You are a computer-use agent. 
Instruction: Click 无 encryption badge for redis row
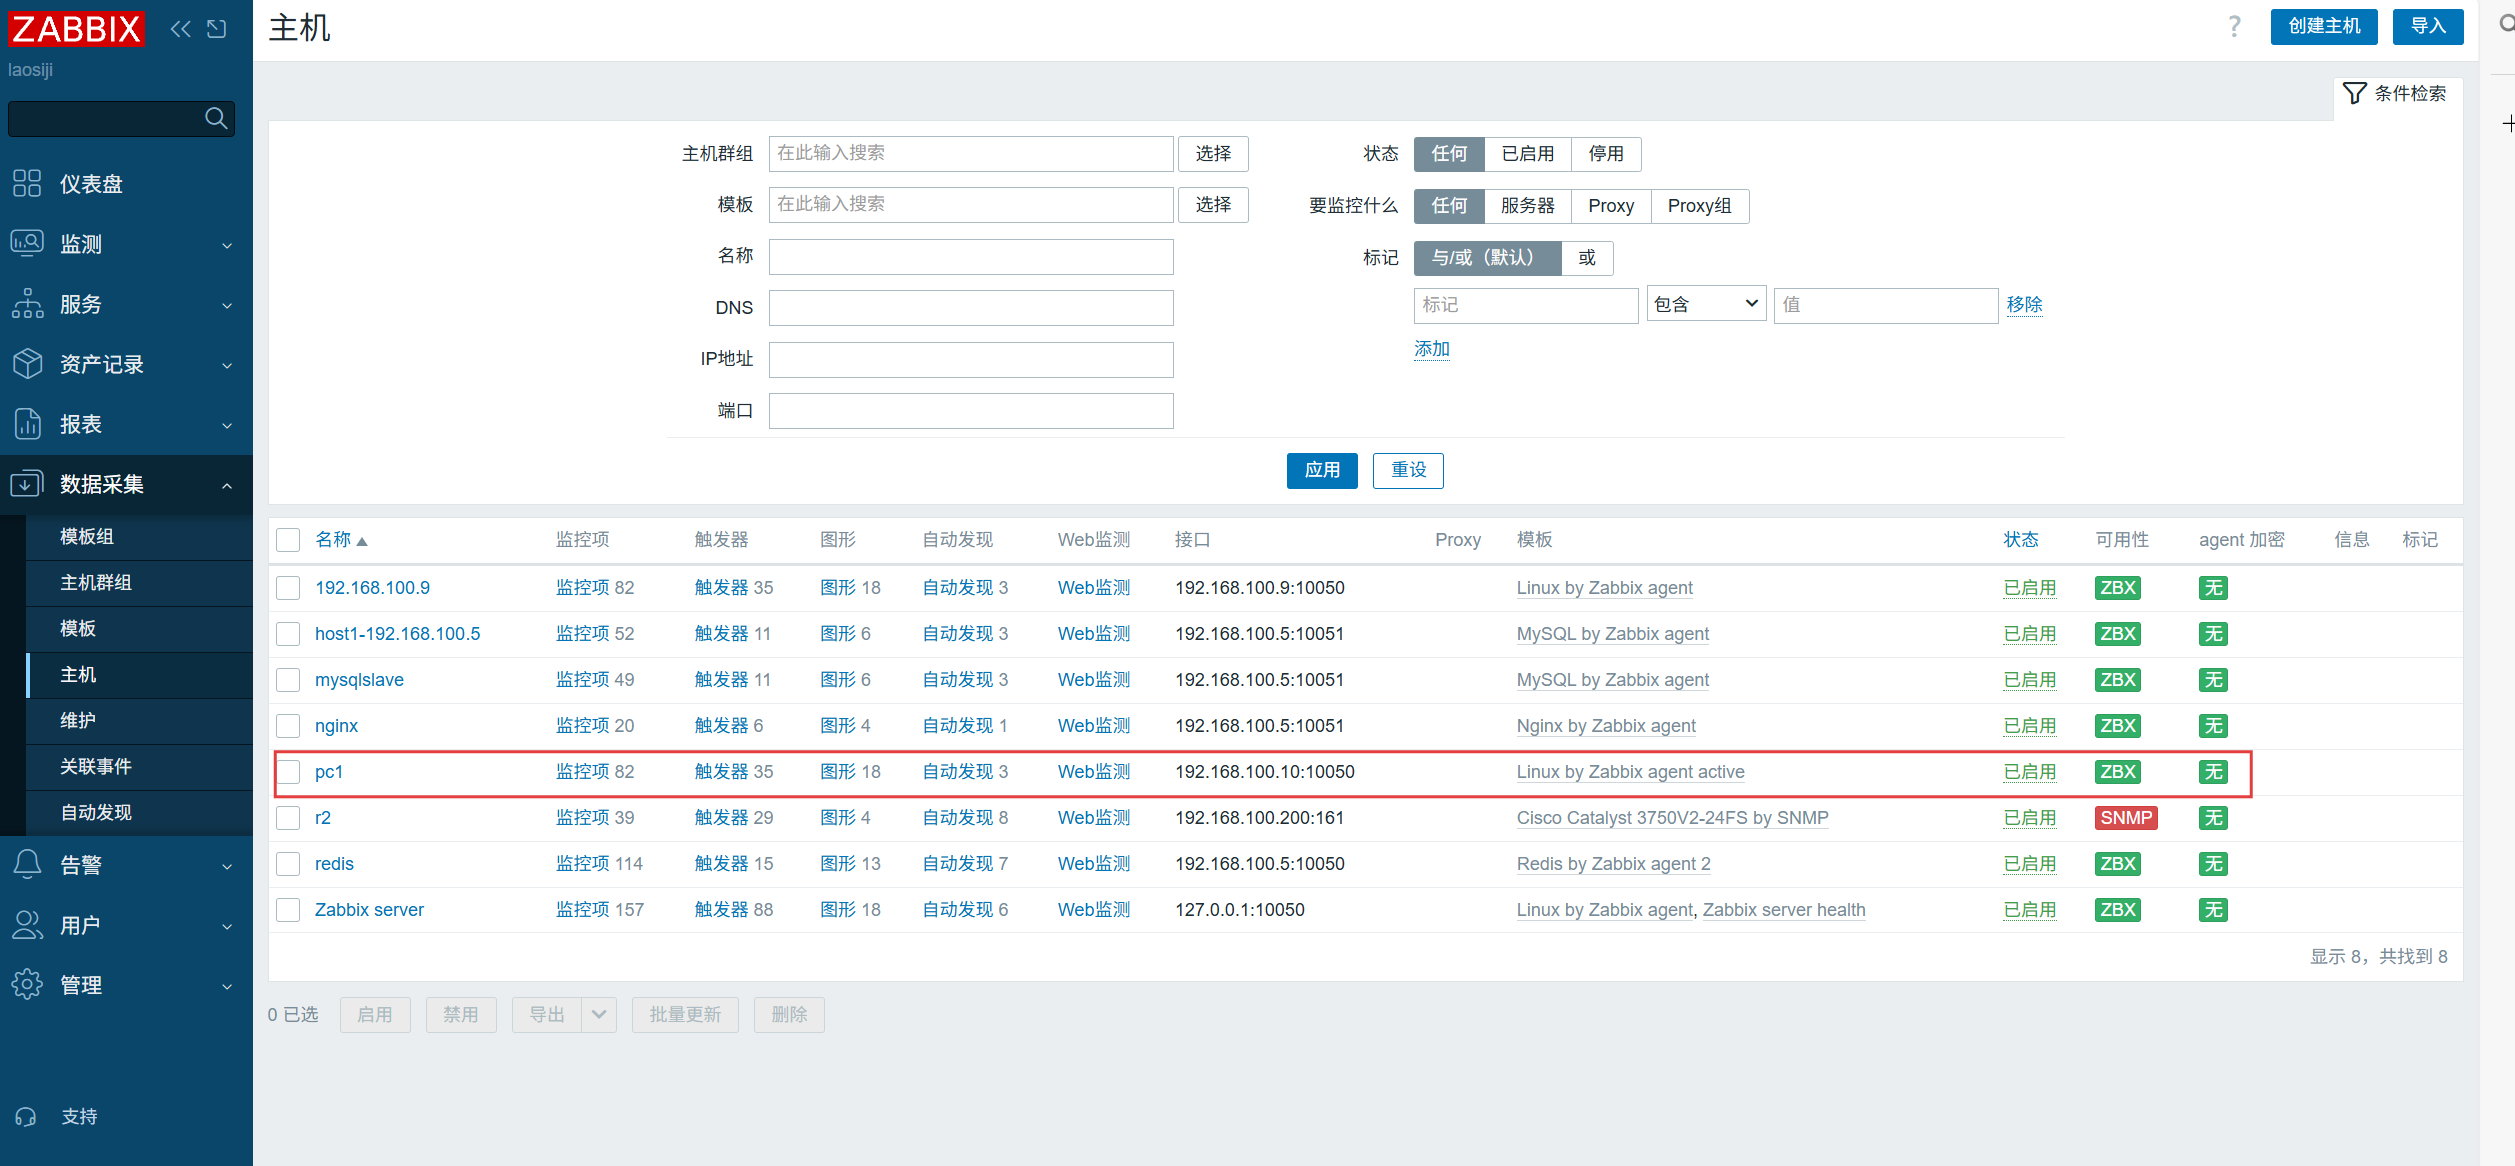coord(2213,864)
